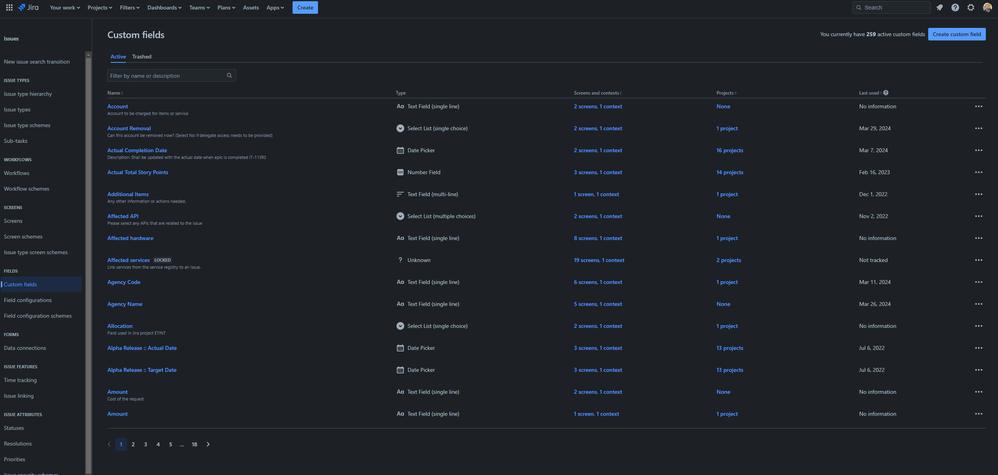Open more actions for Affected API
Screen dimensions: 998x475
coord(978,216)
